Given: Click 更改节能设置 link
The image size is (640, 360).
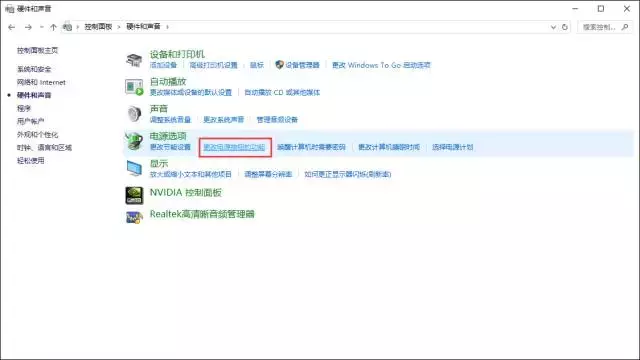Looking at the screenshot, I should (x=170, y=147).
